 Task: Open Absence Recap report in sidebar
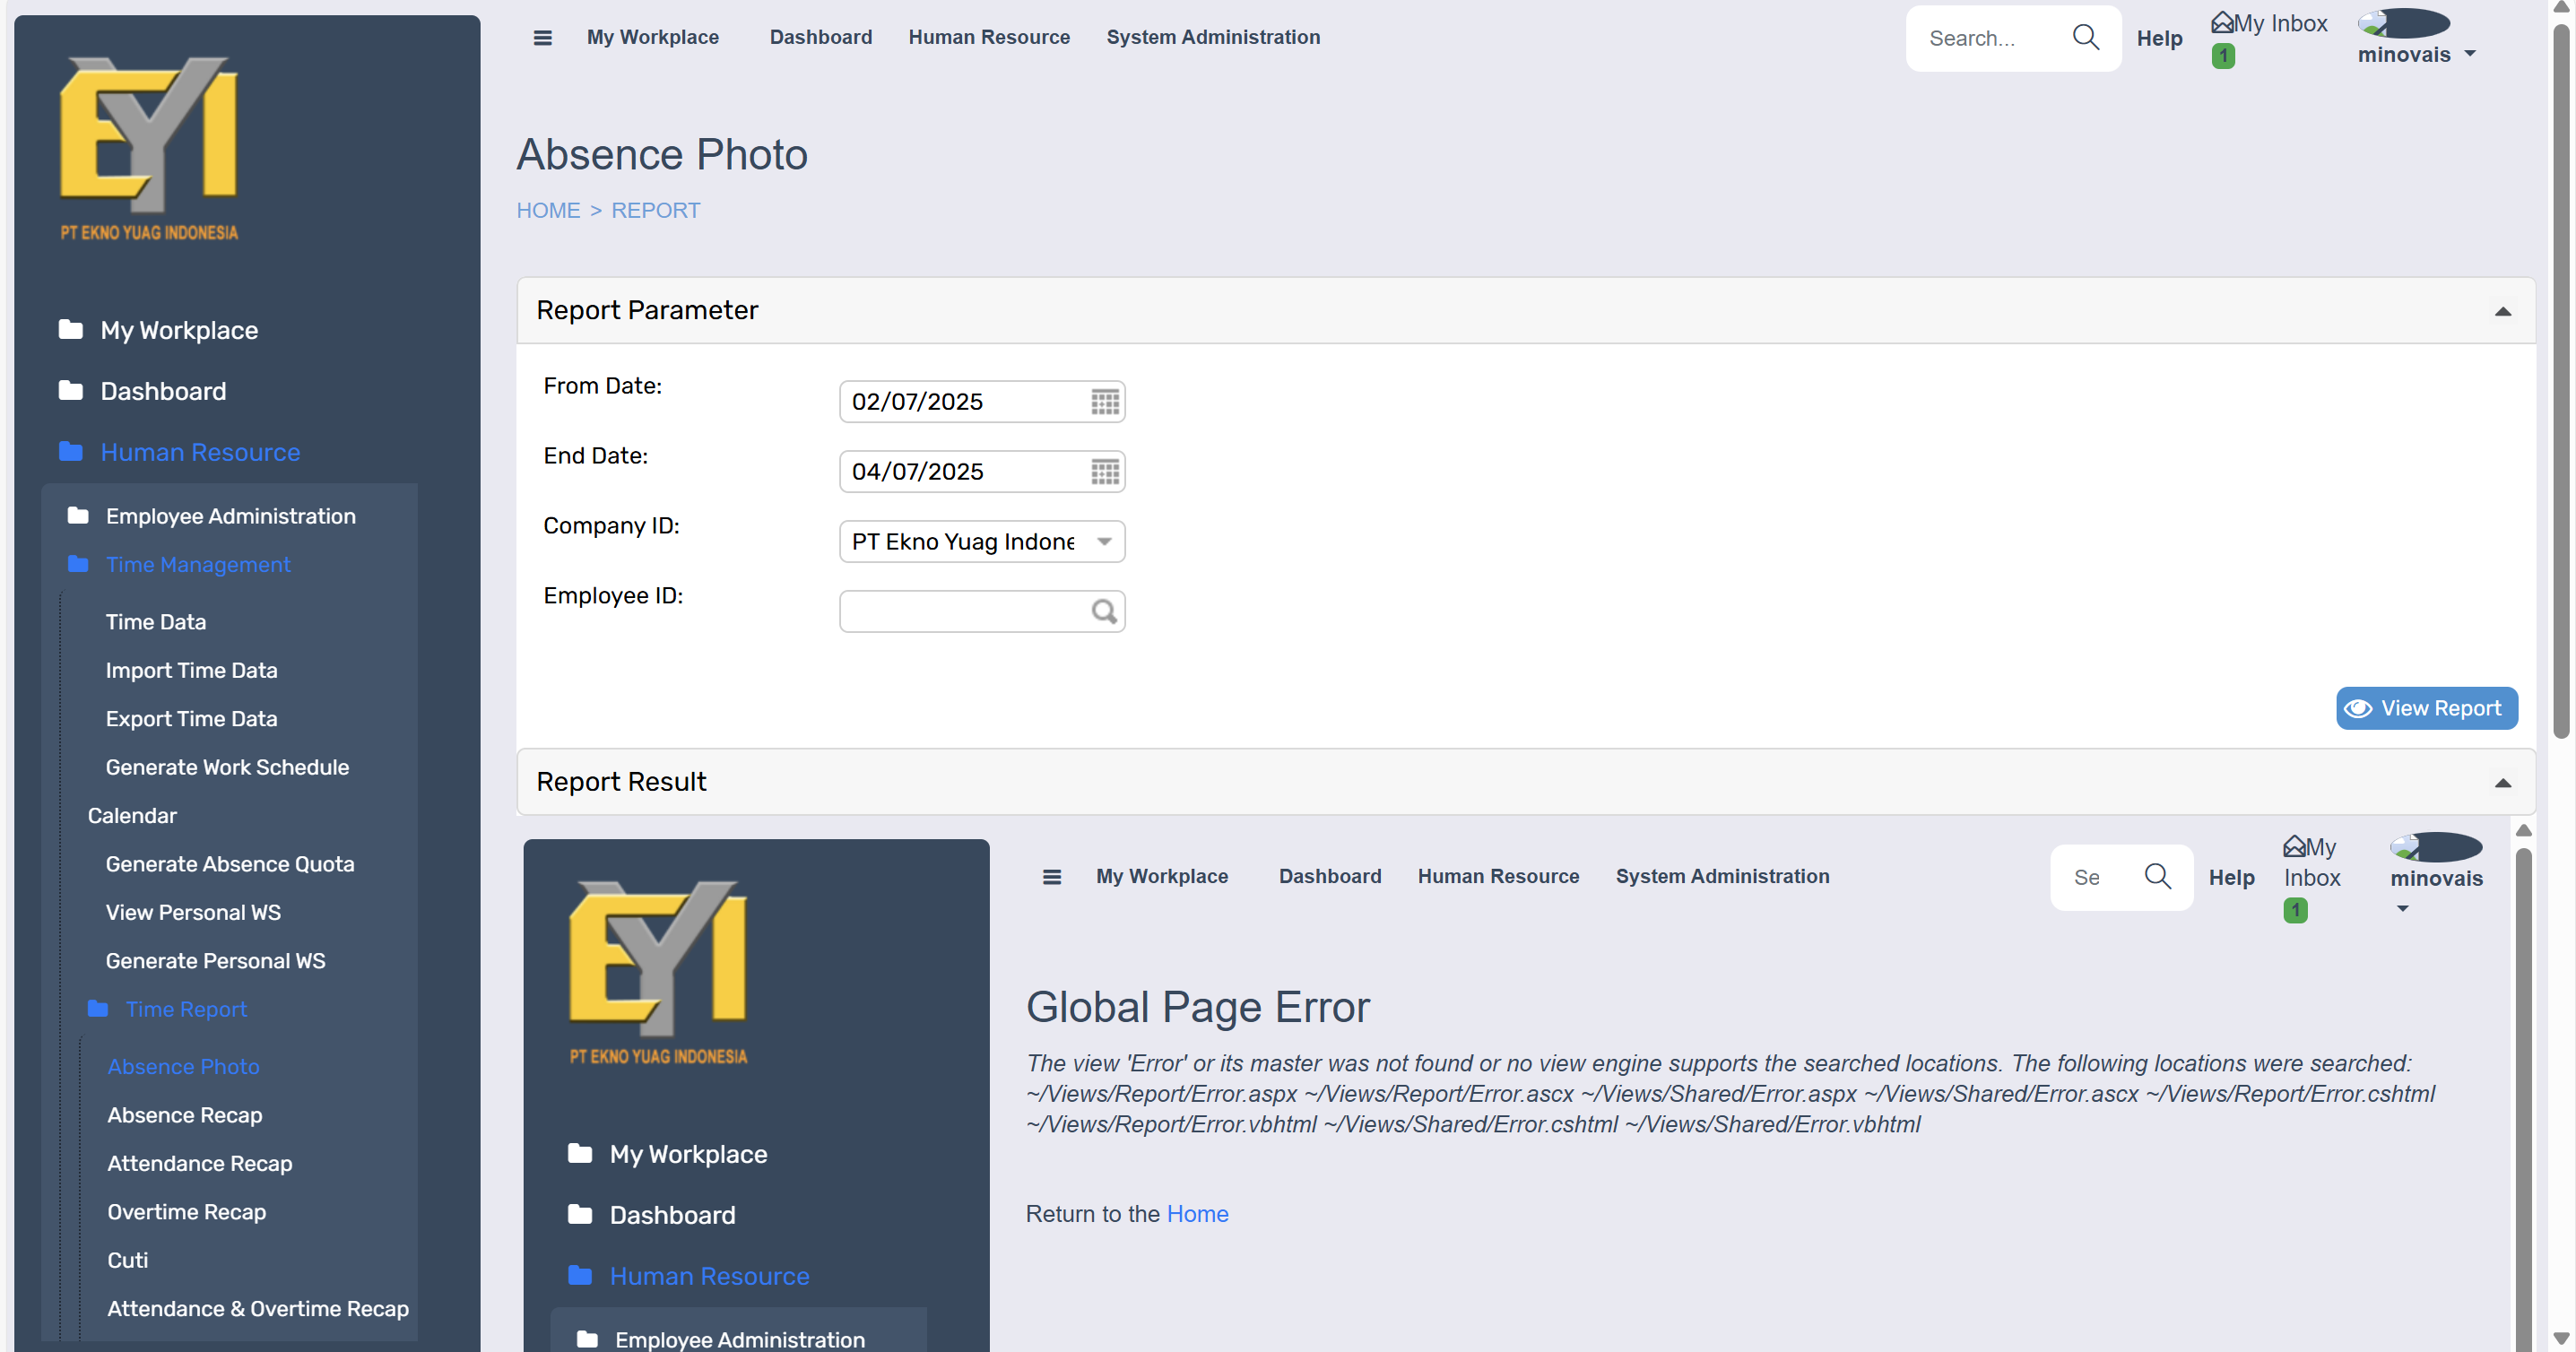pyautogui.click(x=184, y=1115)
